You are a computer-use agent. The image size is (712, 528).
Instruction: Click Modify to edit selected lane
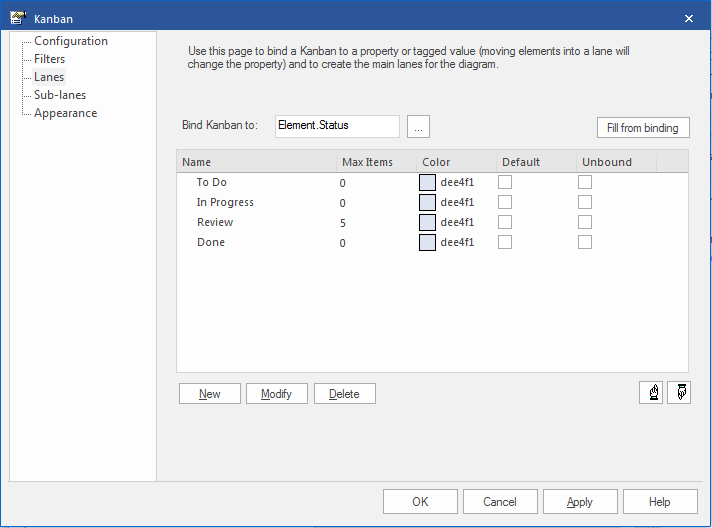[x=277, y=393]
